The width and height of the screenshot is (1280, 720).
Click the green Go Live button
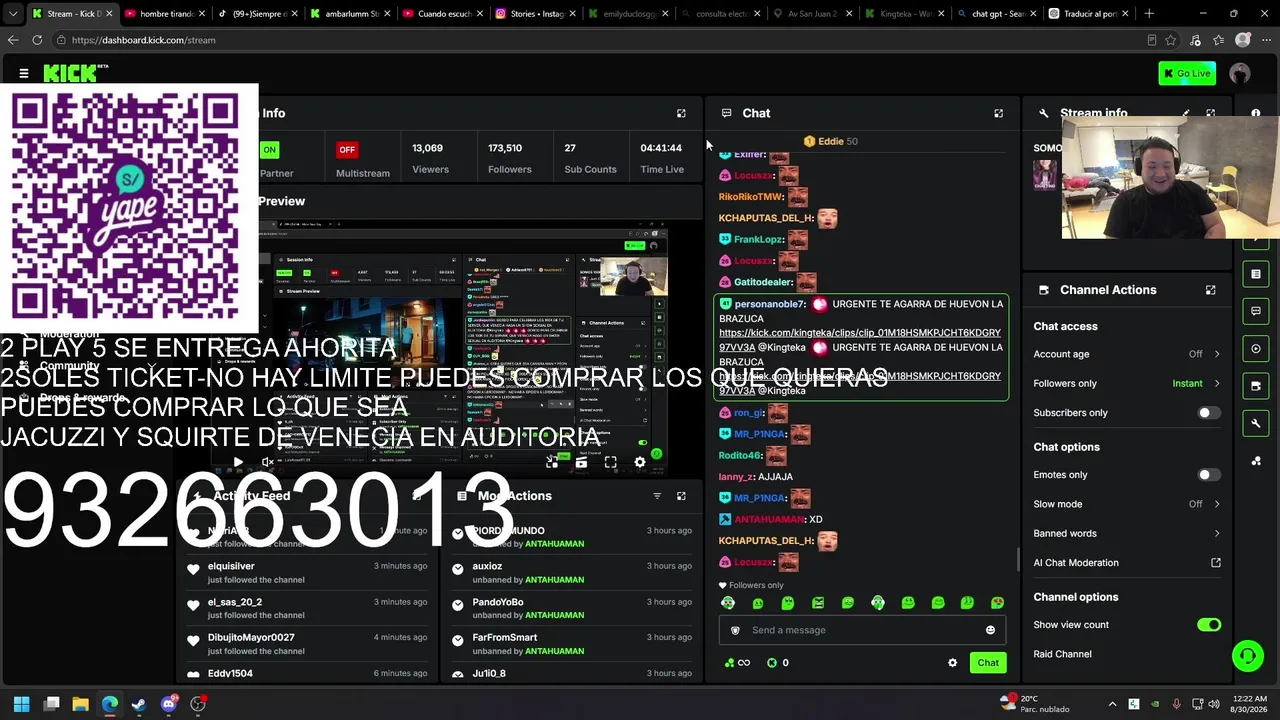tap(1187, 73)
